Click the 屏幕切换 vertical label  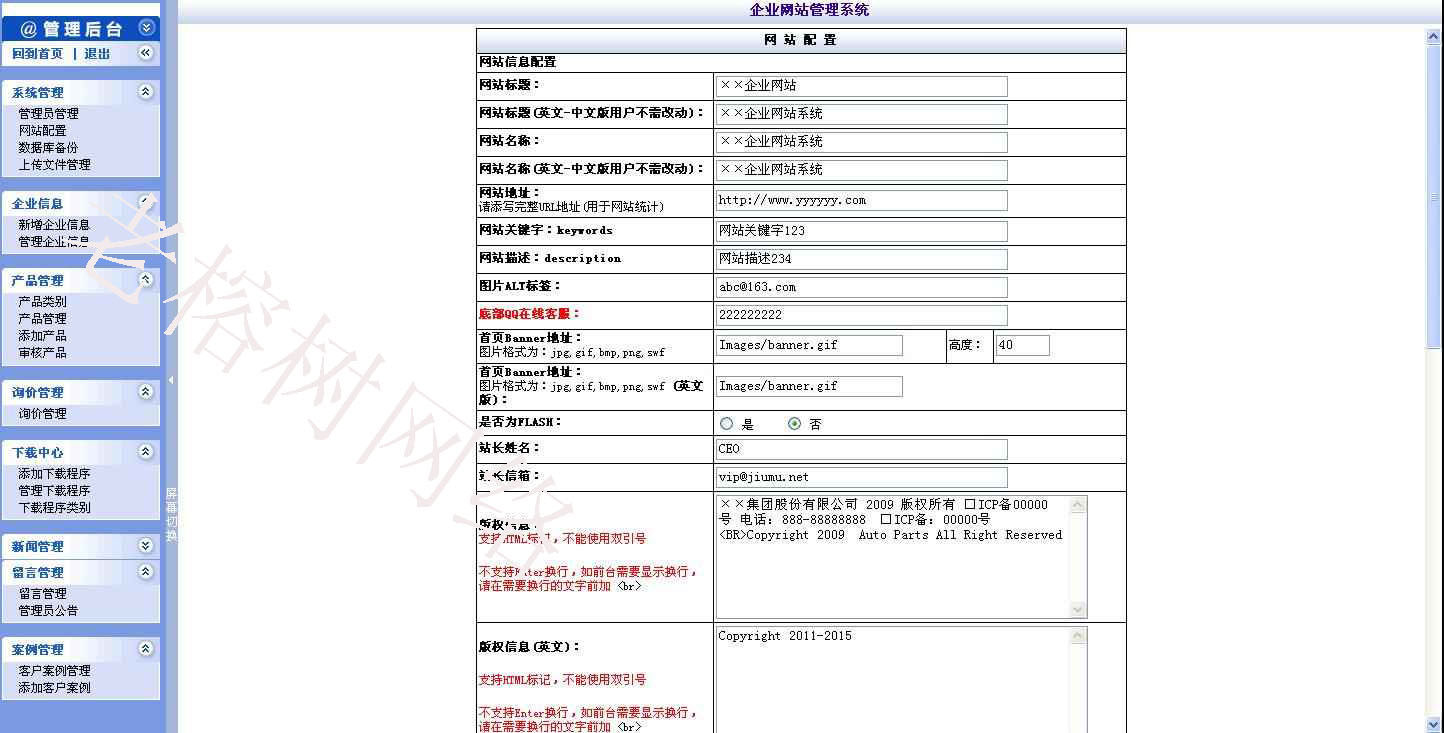point(171,515)
